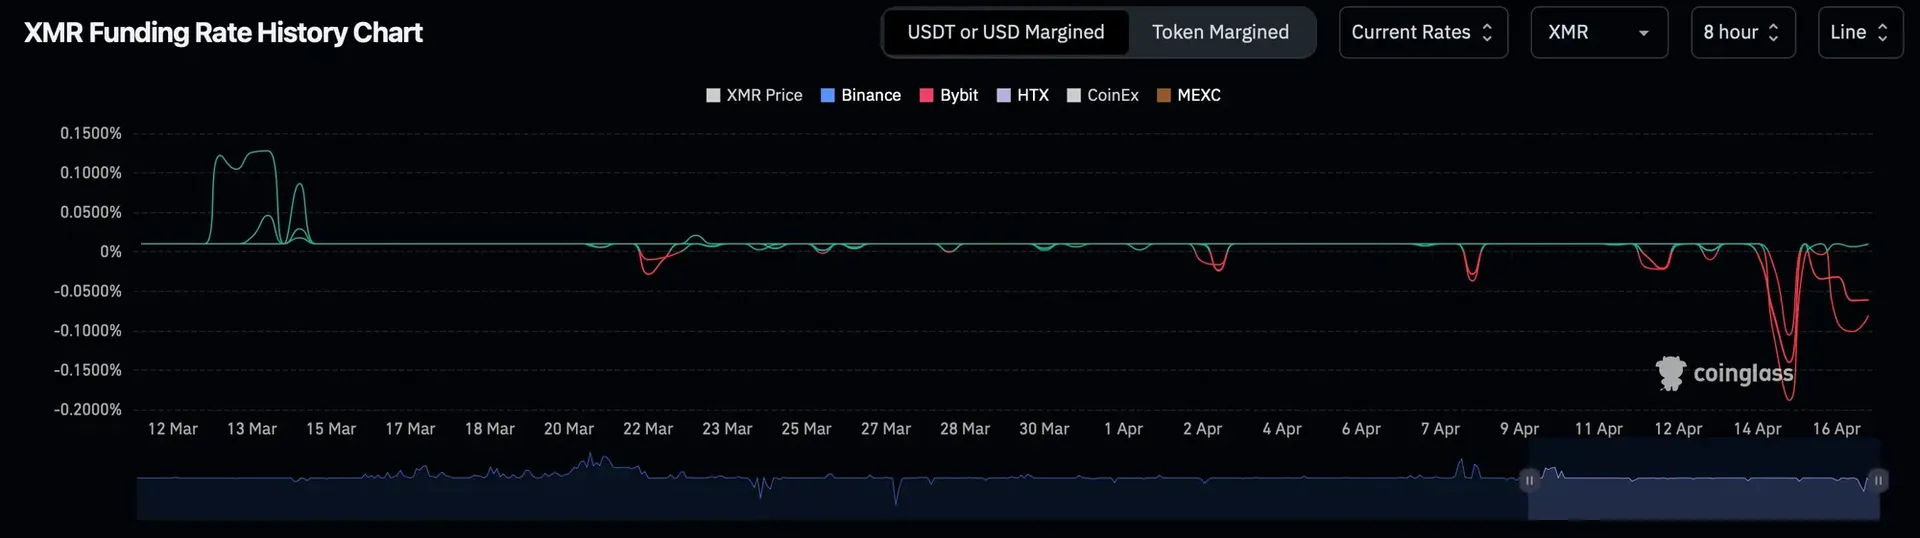Click the up-down arrows beside Line
The height and width of the screenshot is (538, 1920).
[x=1882, y=32]
